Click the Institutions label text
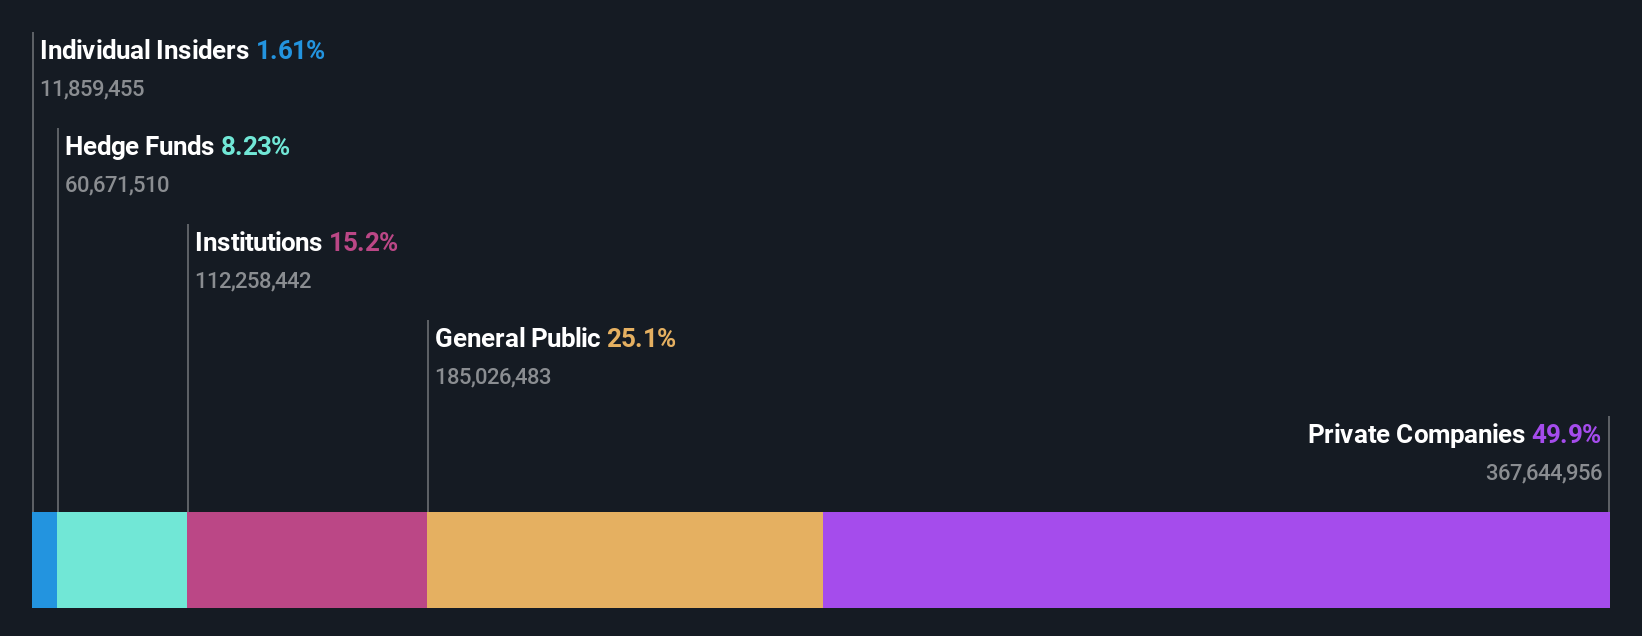The width and height of the screenshot is (1642, 636). (x=259, y=242)
